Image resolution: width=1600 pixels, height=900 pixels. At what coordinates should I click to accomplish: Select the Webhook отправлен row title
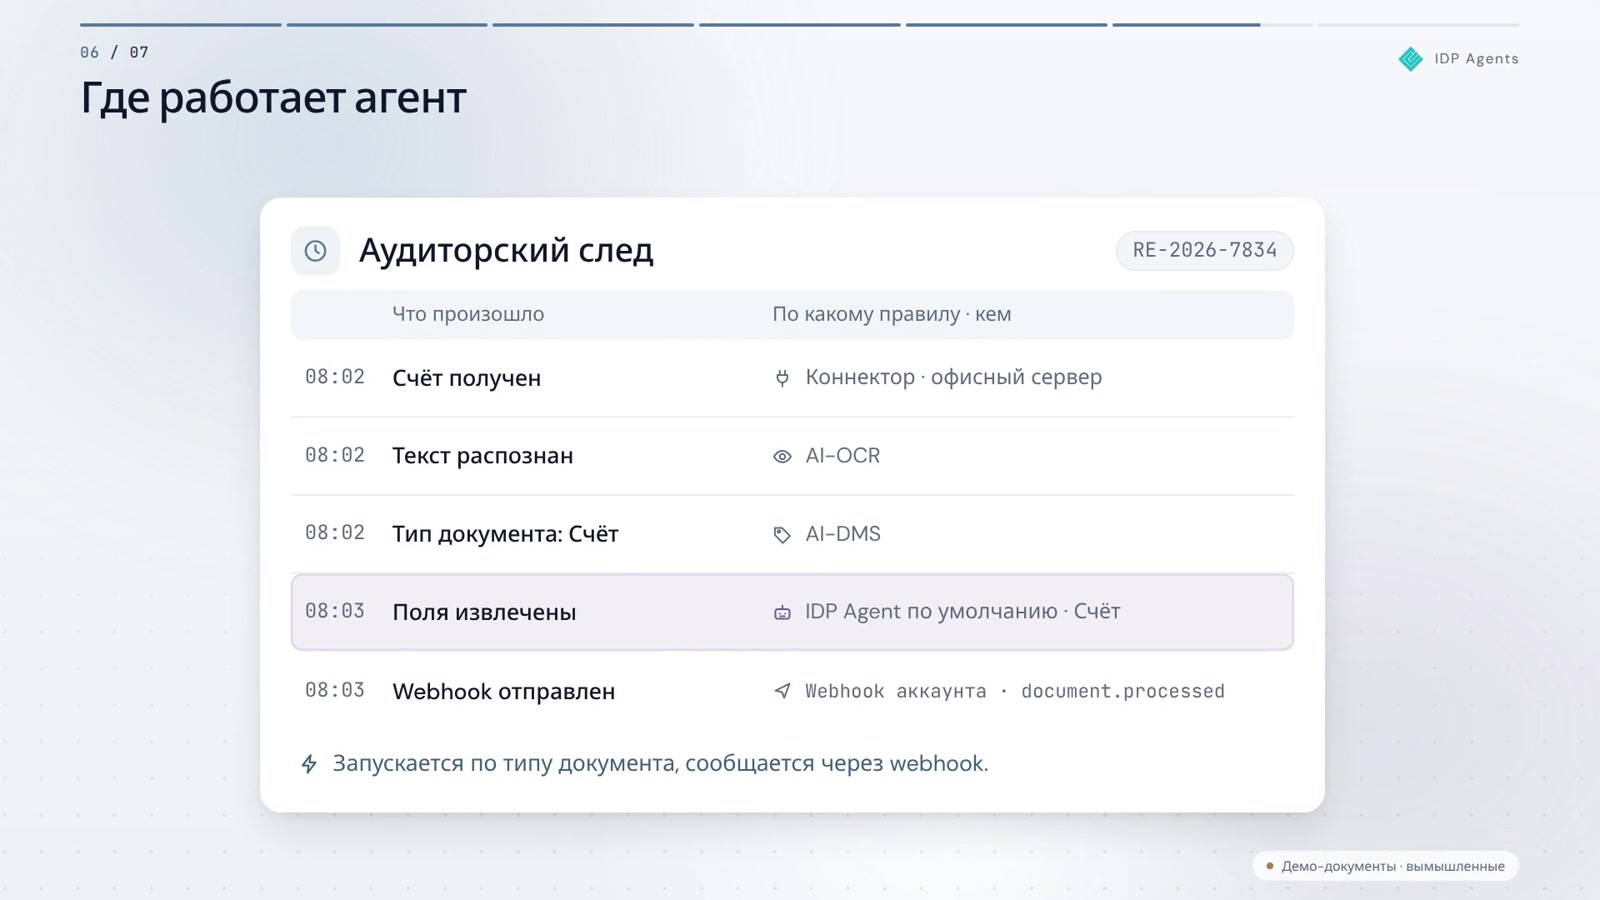click(503, 691)
